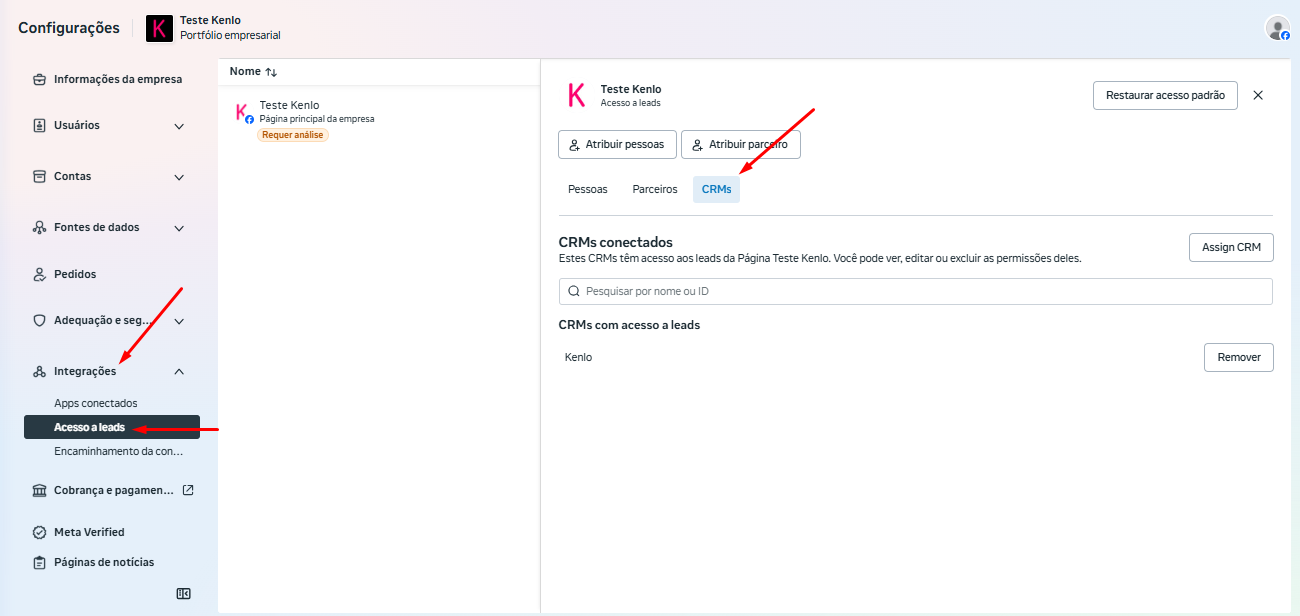Click the Usuários contact card icon
The image size is (1300, 616).
(39, 125)
